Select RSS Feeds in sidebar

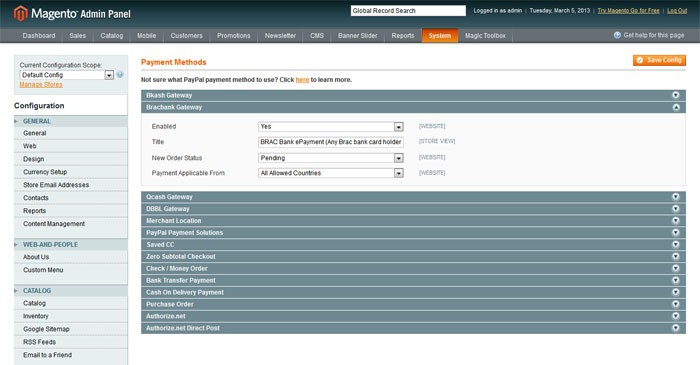tap(71, 342)
